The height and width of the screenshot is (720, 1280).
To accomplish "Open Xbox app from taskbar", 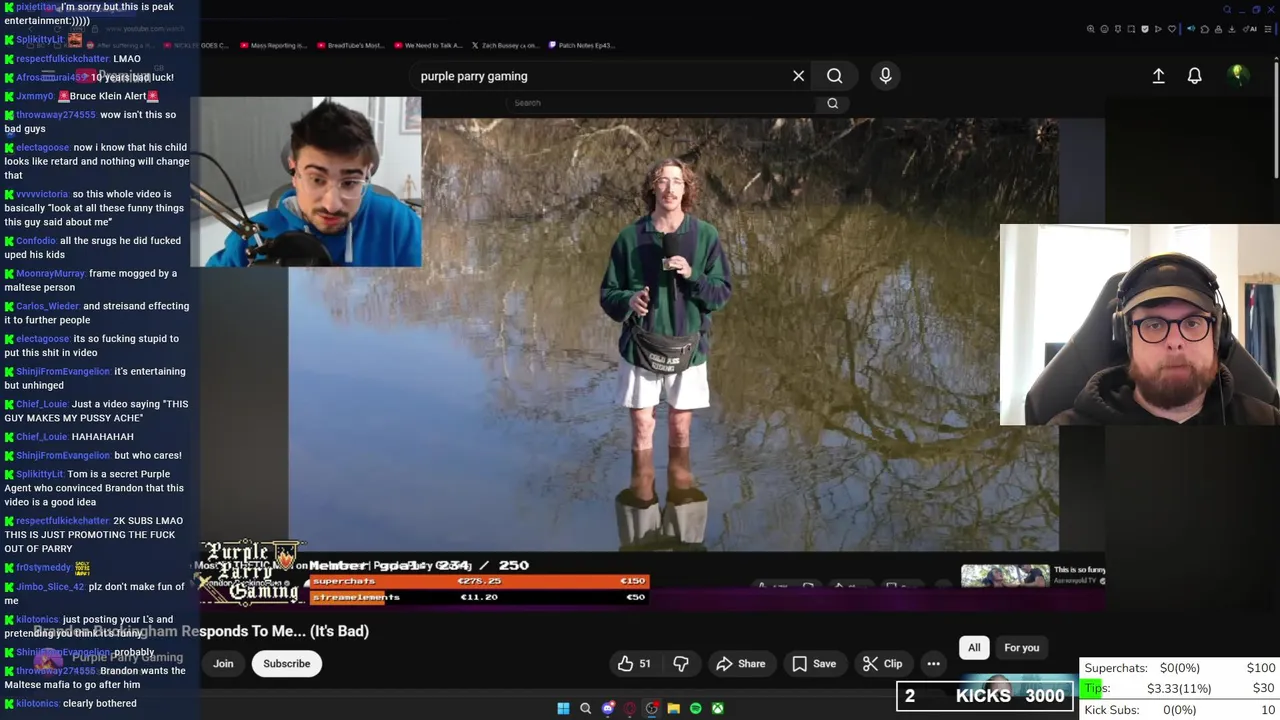I will coord(717,708).
